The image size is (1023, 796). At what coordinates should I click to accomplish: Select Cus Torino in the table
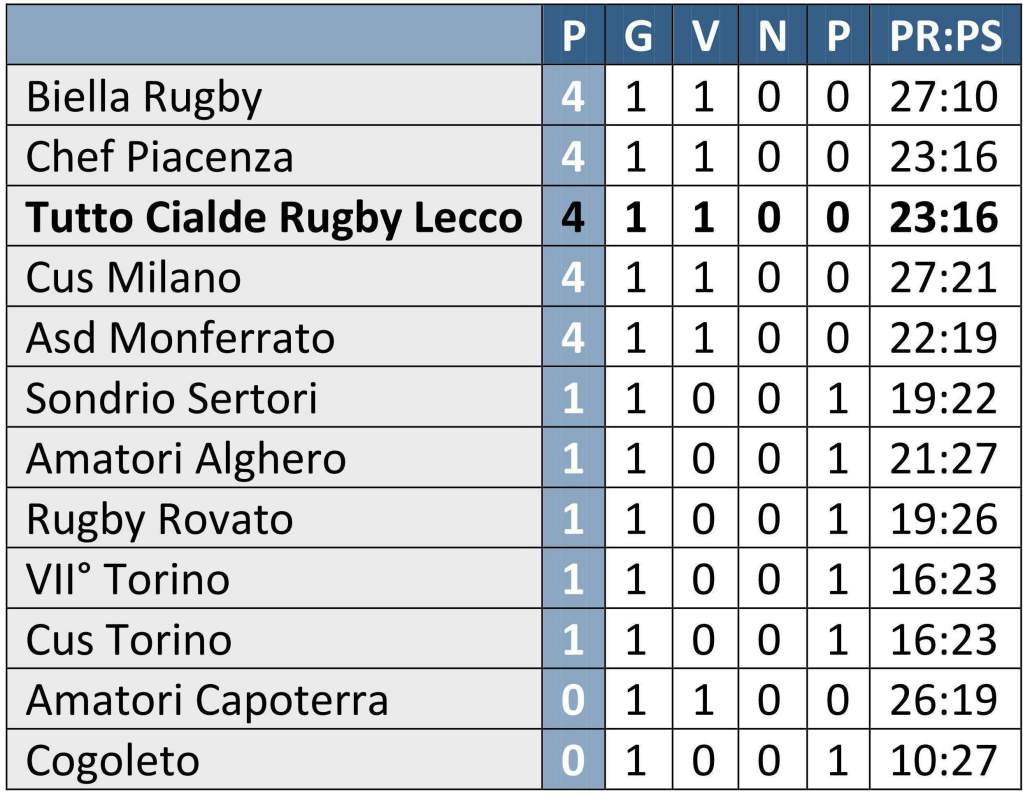(128, 639)
